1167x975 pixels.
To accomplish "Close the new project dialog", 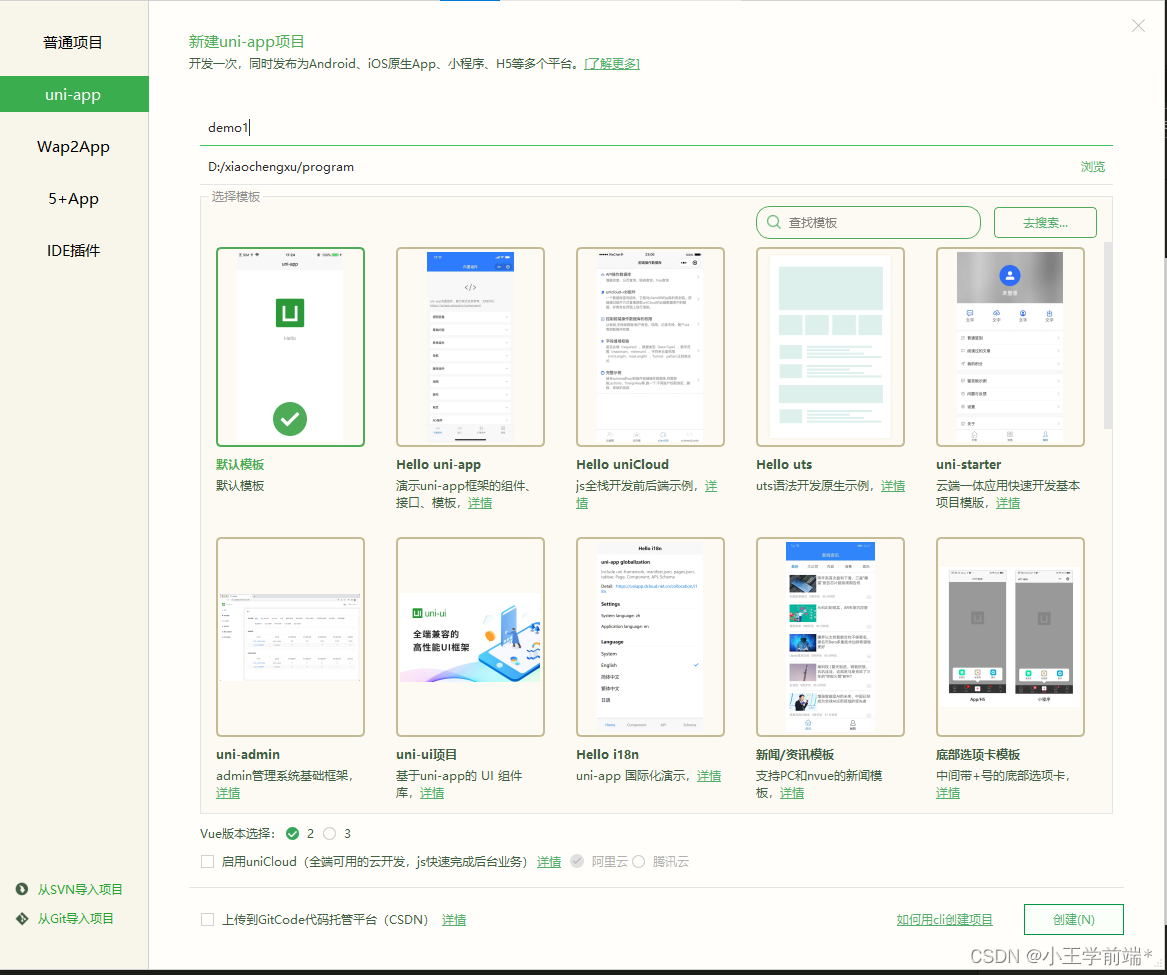I will click(x=1138, y=26).
